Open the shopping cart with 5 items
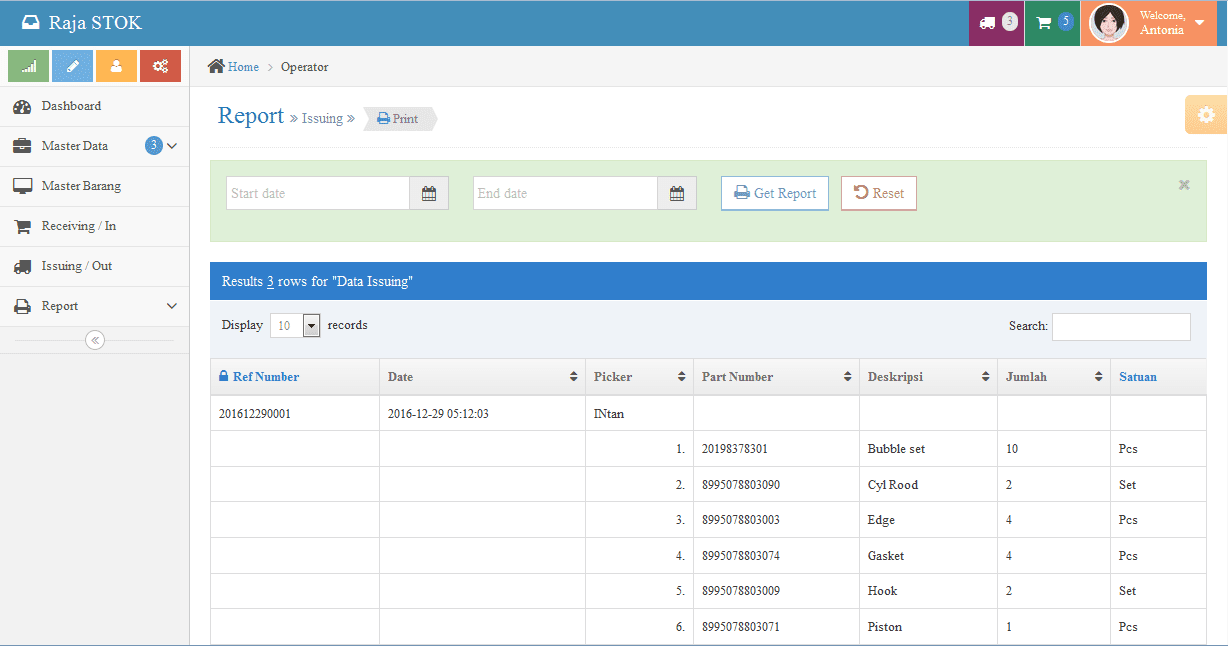Screen dimensions: 1228x646 click(1051, 22)
